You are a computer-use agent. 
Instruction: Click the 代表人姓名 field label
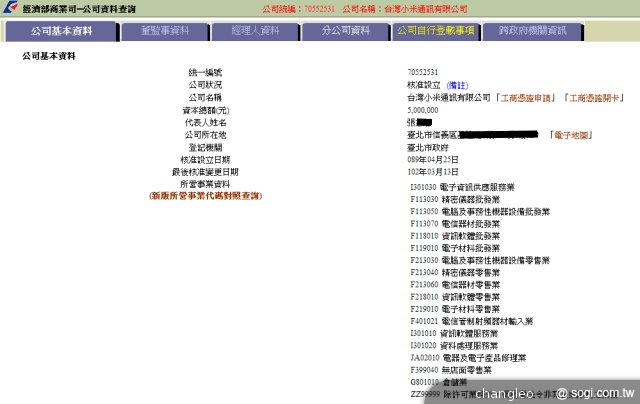pos(206,122)
